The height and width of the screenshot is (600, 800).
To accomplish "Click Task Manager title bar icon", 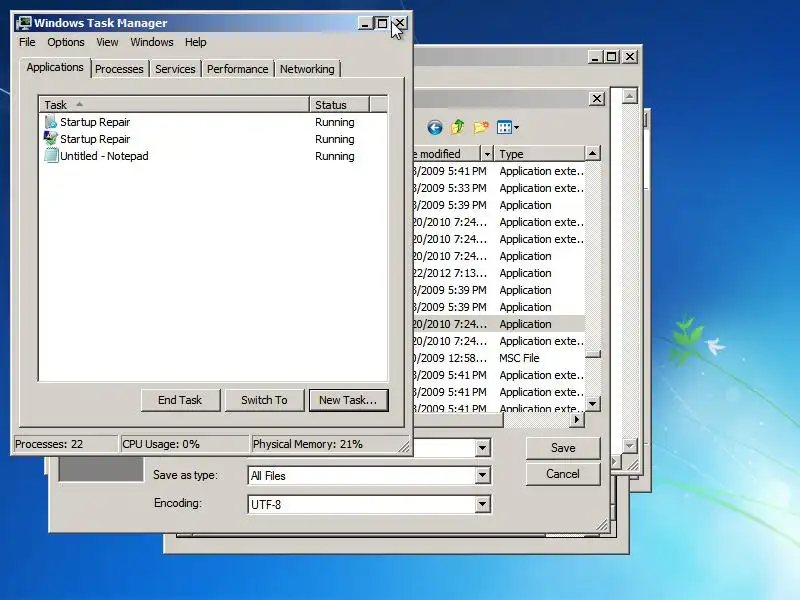I will (23, 23).
